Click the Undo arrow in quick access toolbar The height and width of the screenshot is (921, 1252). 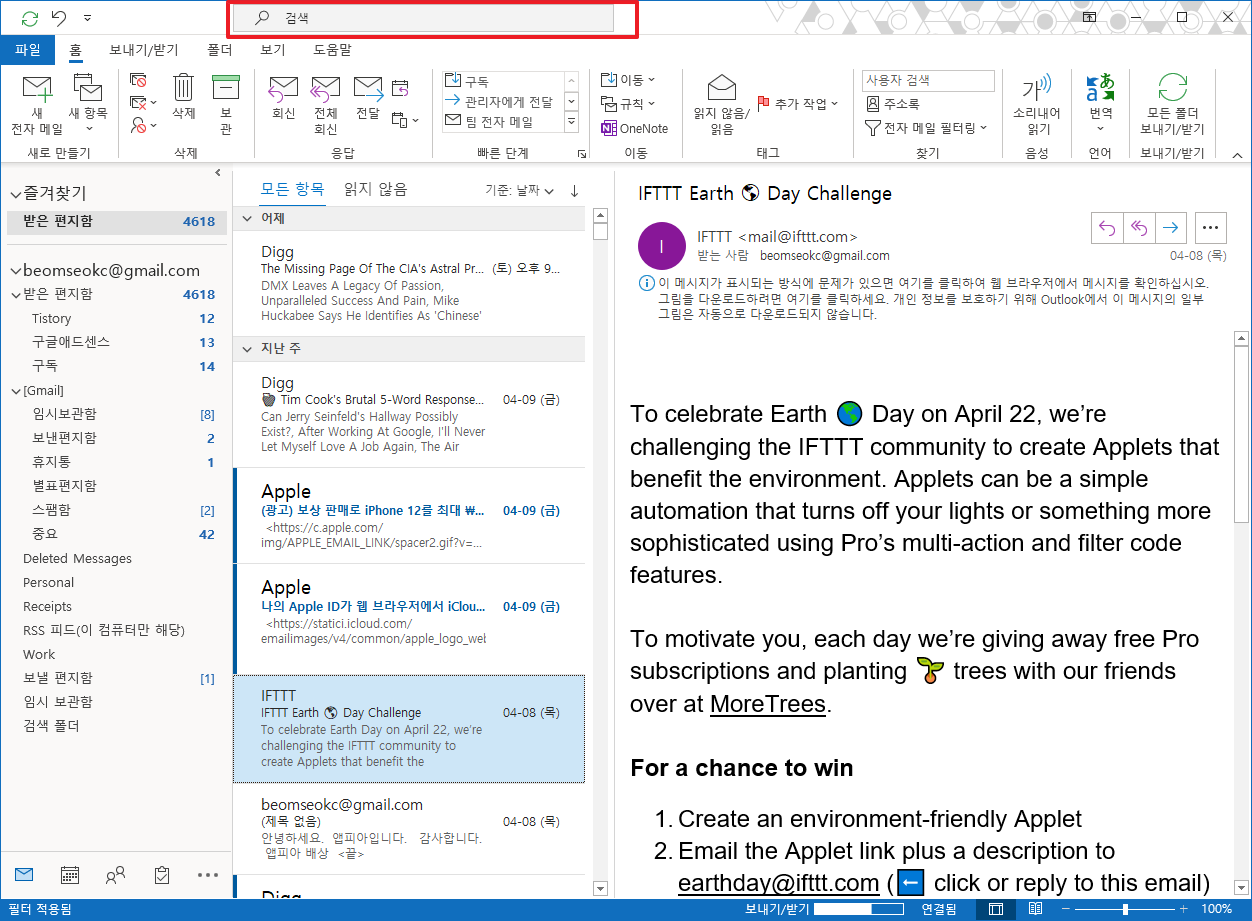coord(59,18)
